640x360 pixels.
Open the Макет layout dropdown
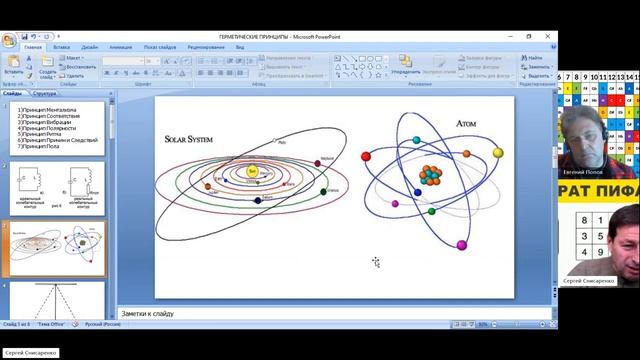[x=71, y=58]
